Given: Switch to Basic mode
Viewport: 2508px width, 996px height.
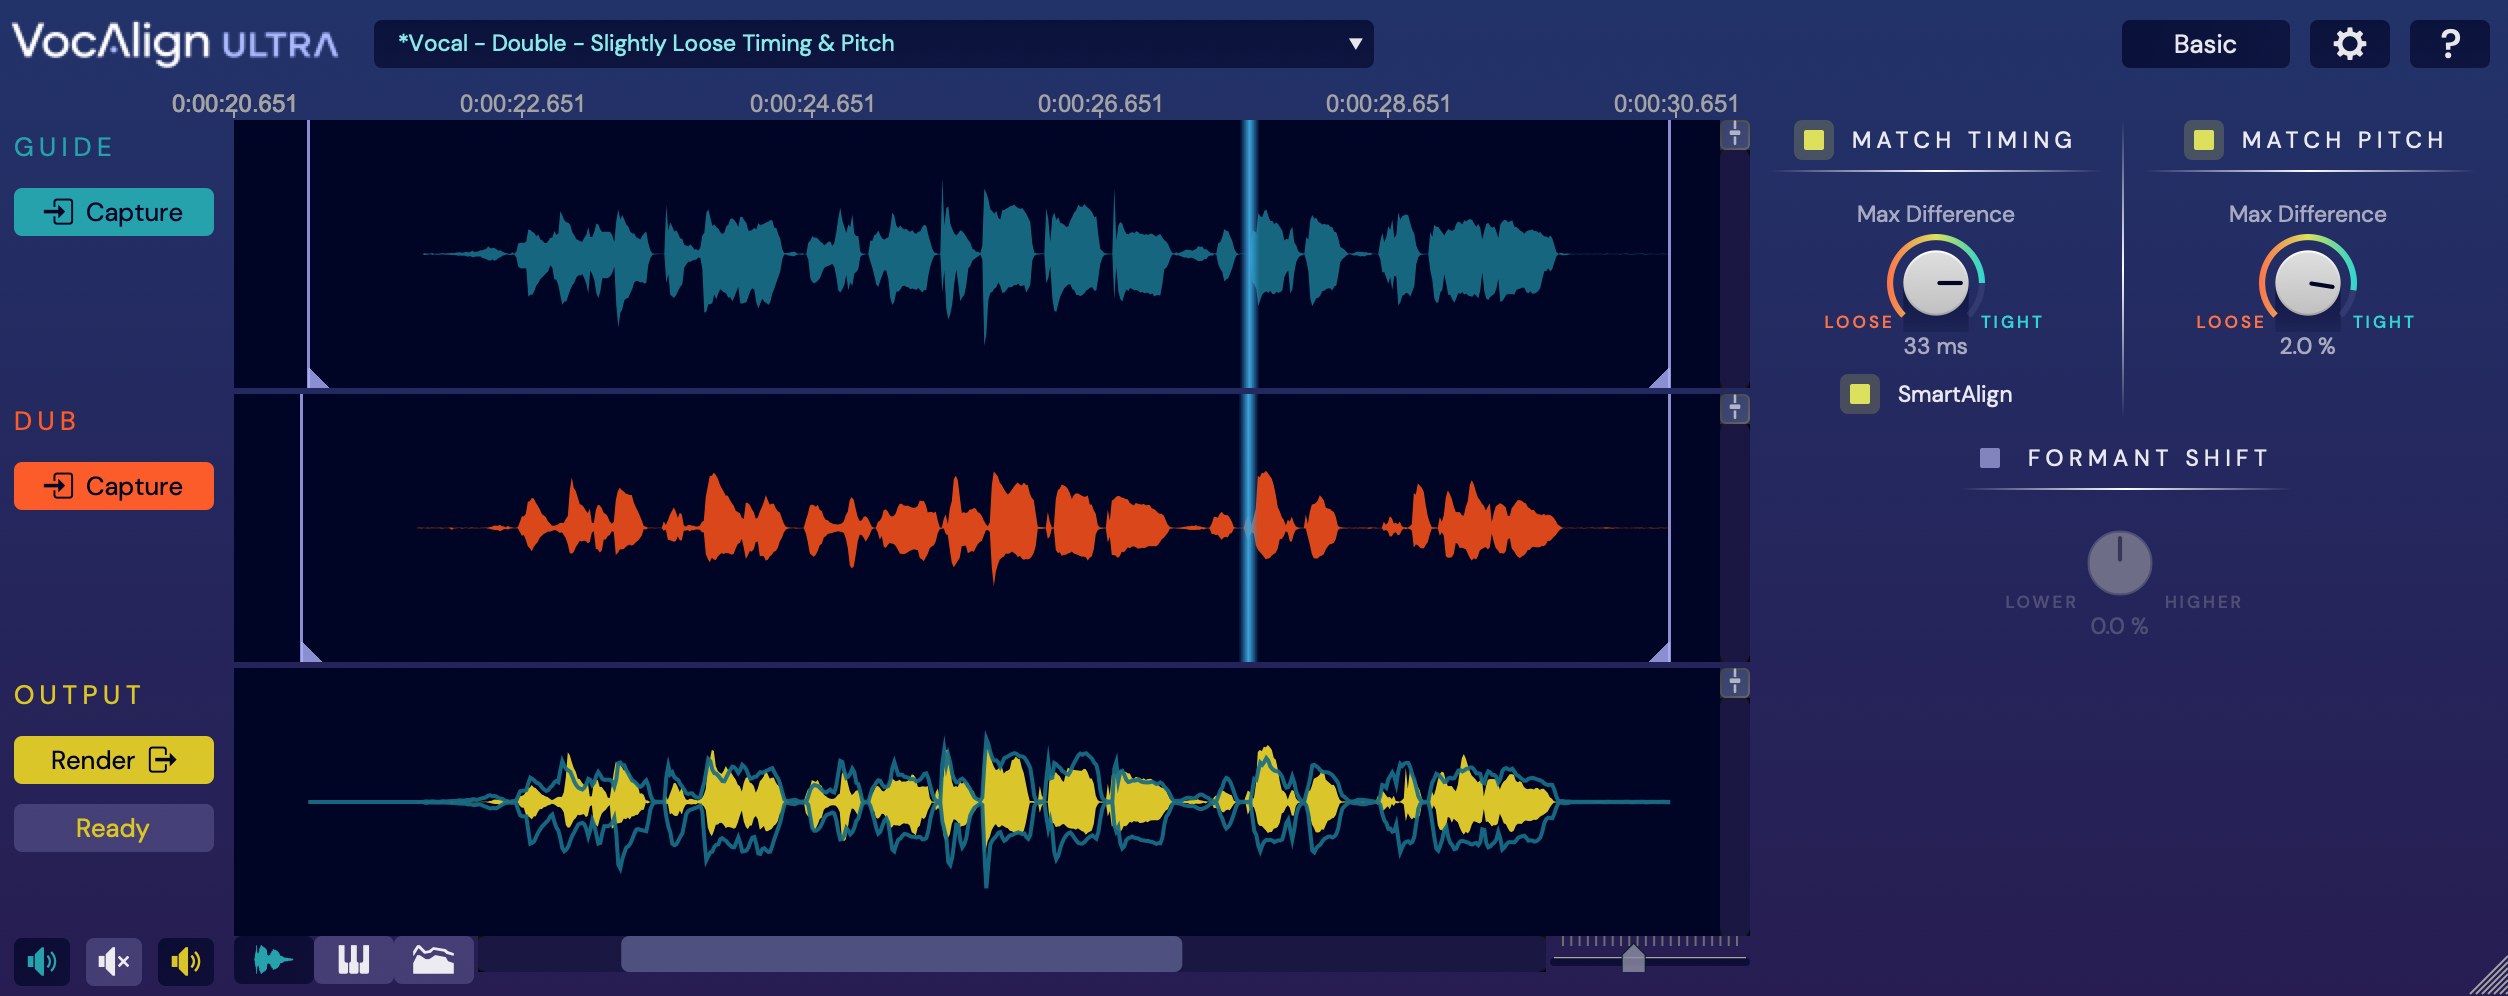Looking at the screenshot, I should coord(2204,44).
